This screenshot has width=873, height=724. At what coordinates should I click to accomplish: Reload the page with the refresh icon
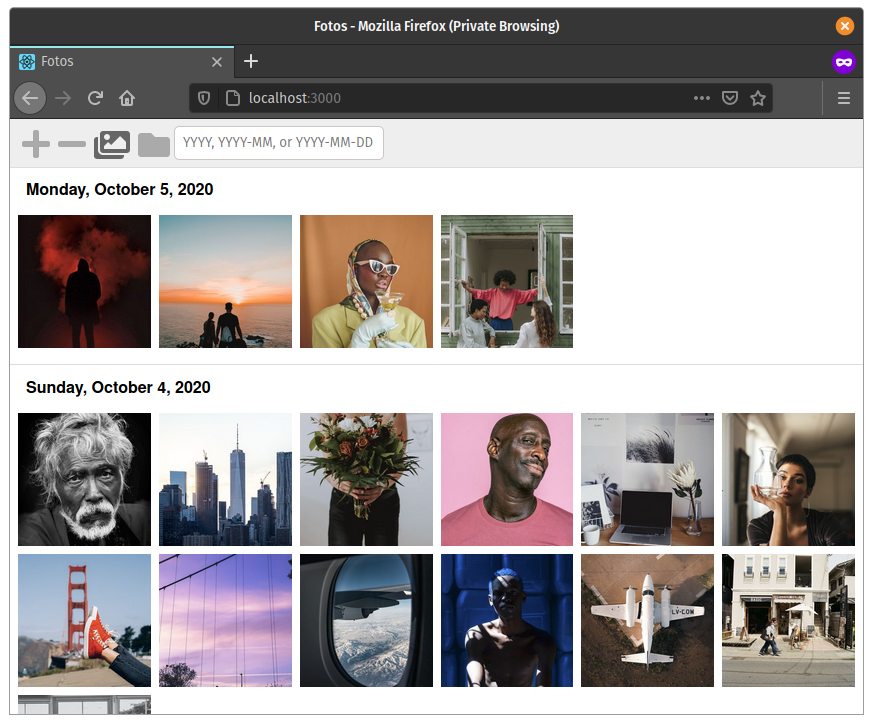coord(95,98)
